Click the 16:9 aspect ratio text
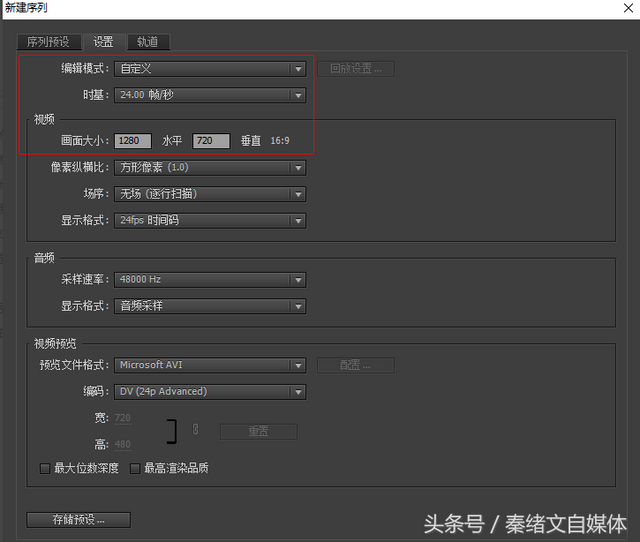 click(280, 141)
